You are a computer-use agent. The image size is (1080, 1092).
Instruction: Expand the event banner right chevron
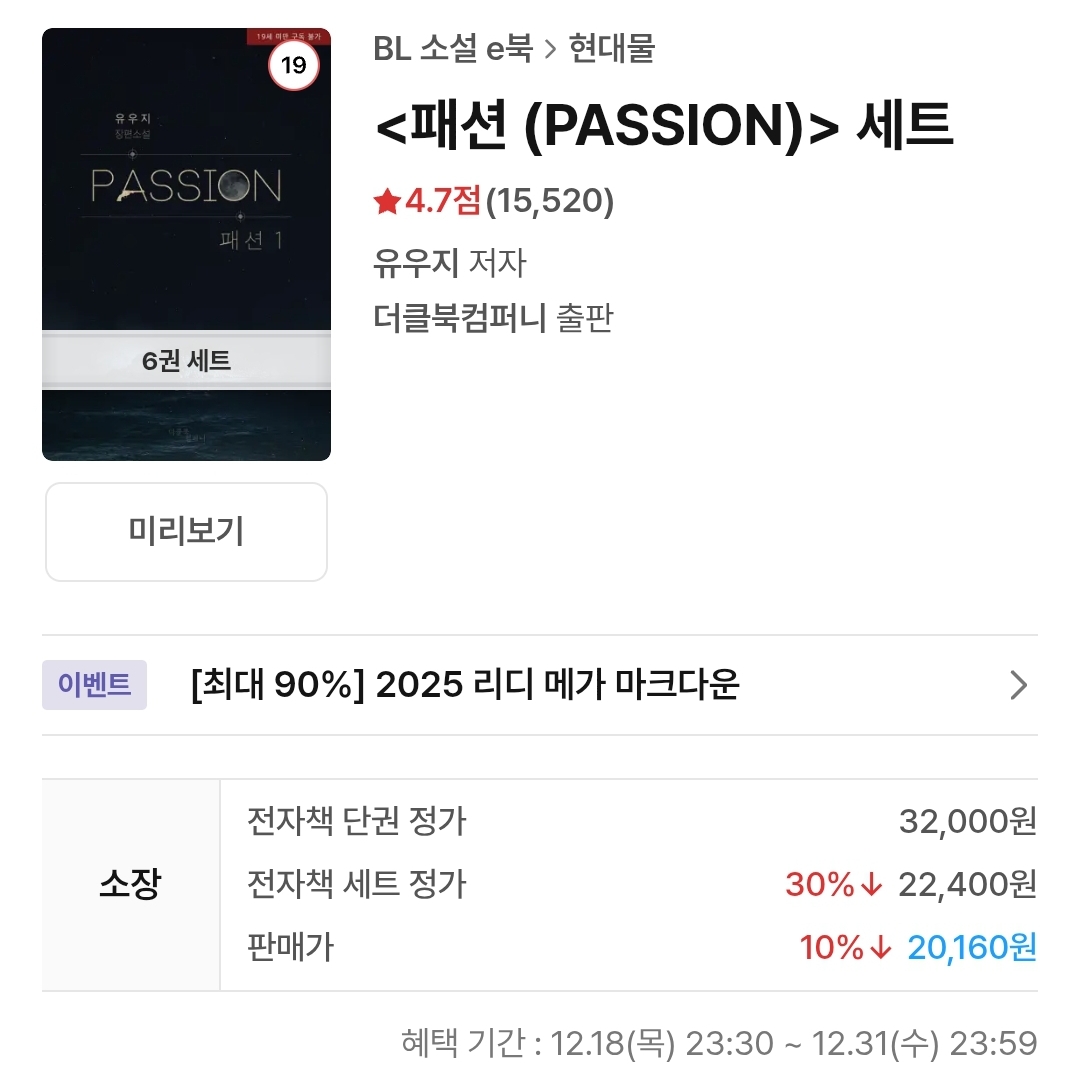(x=1018, y=685)
